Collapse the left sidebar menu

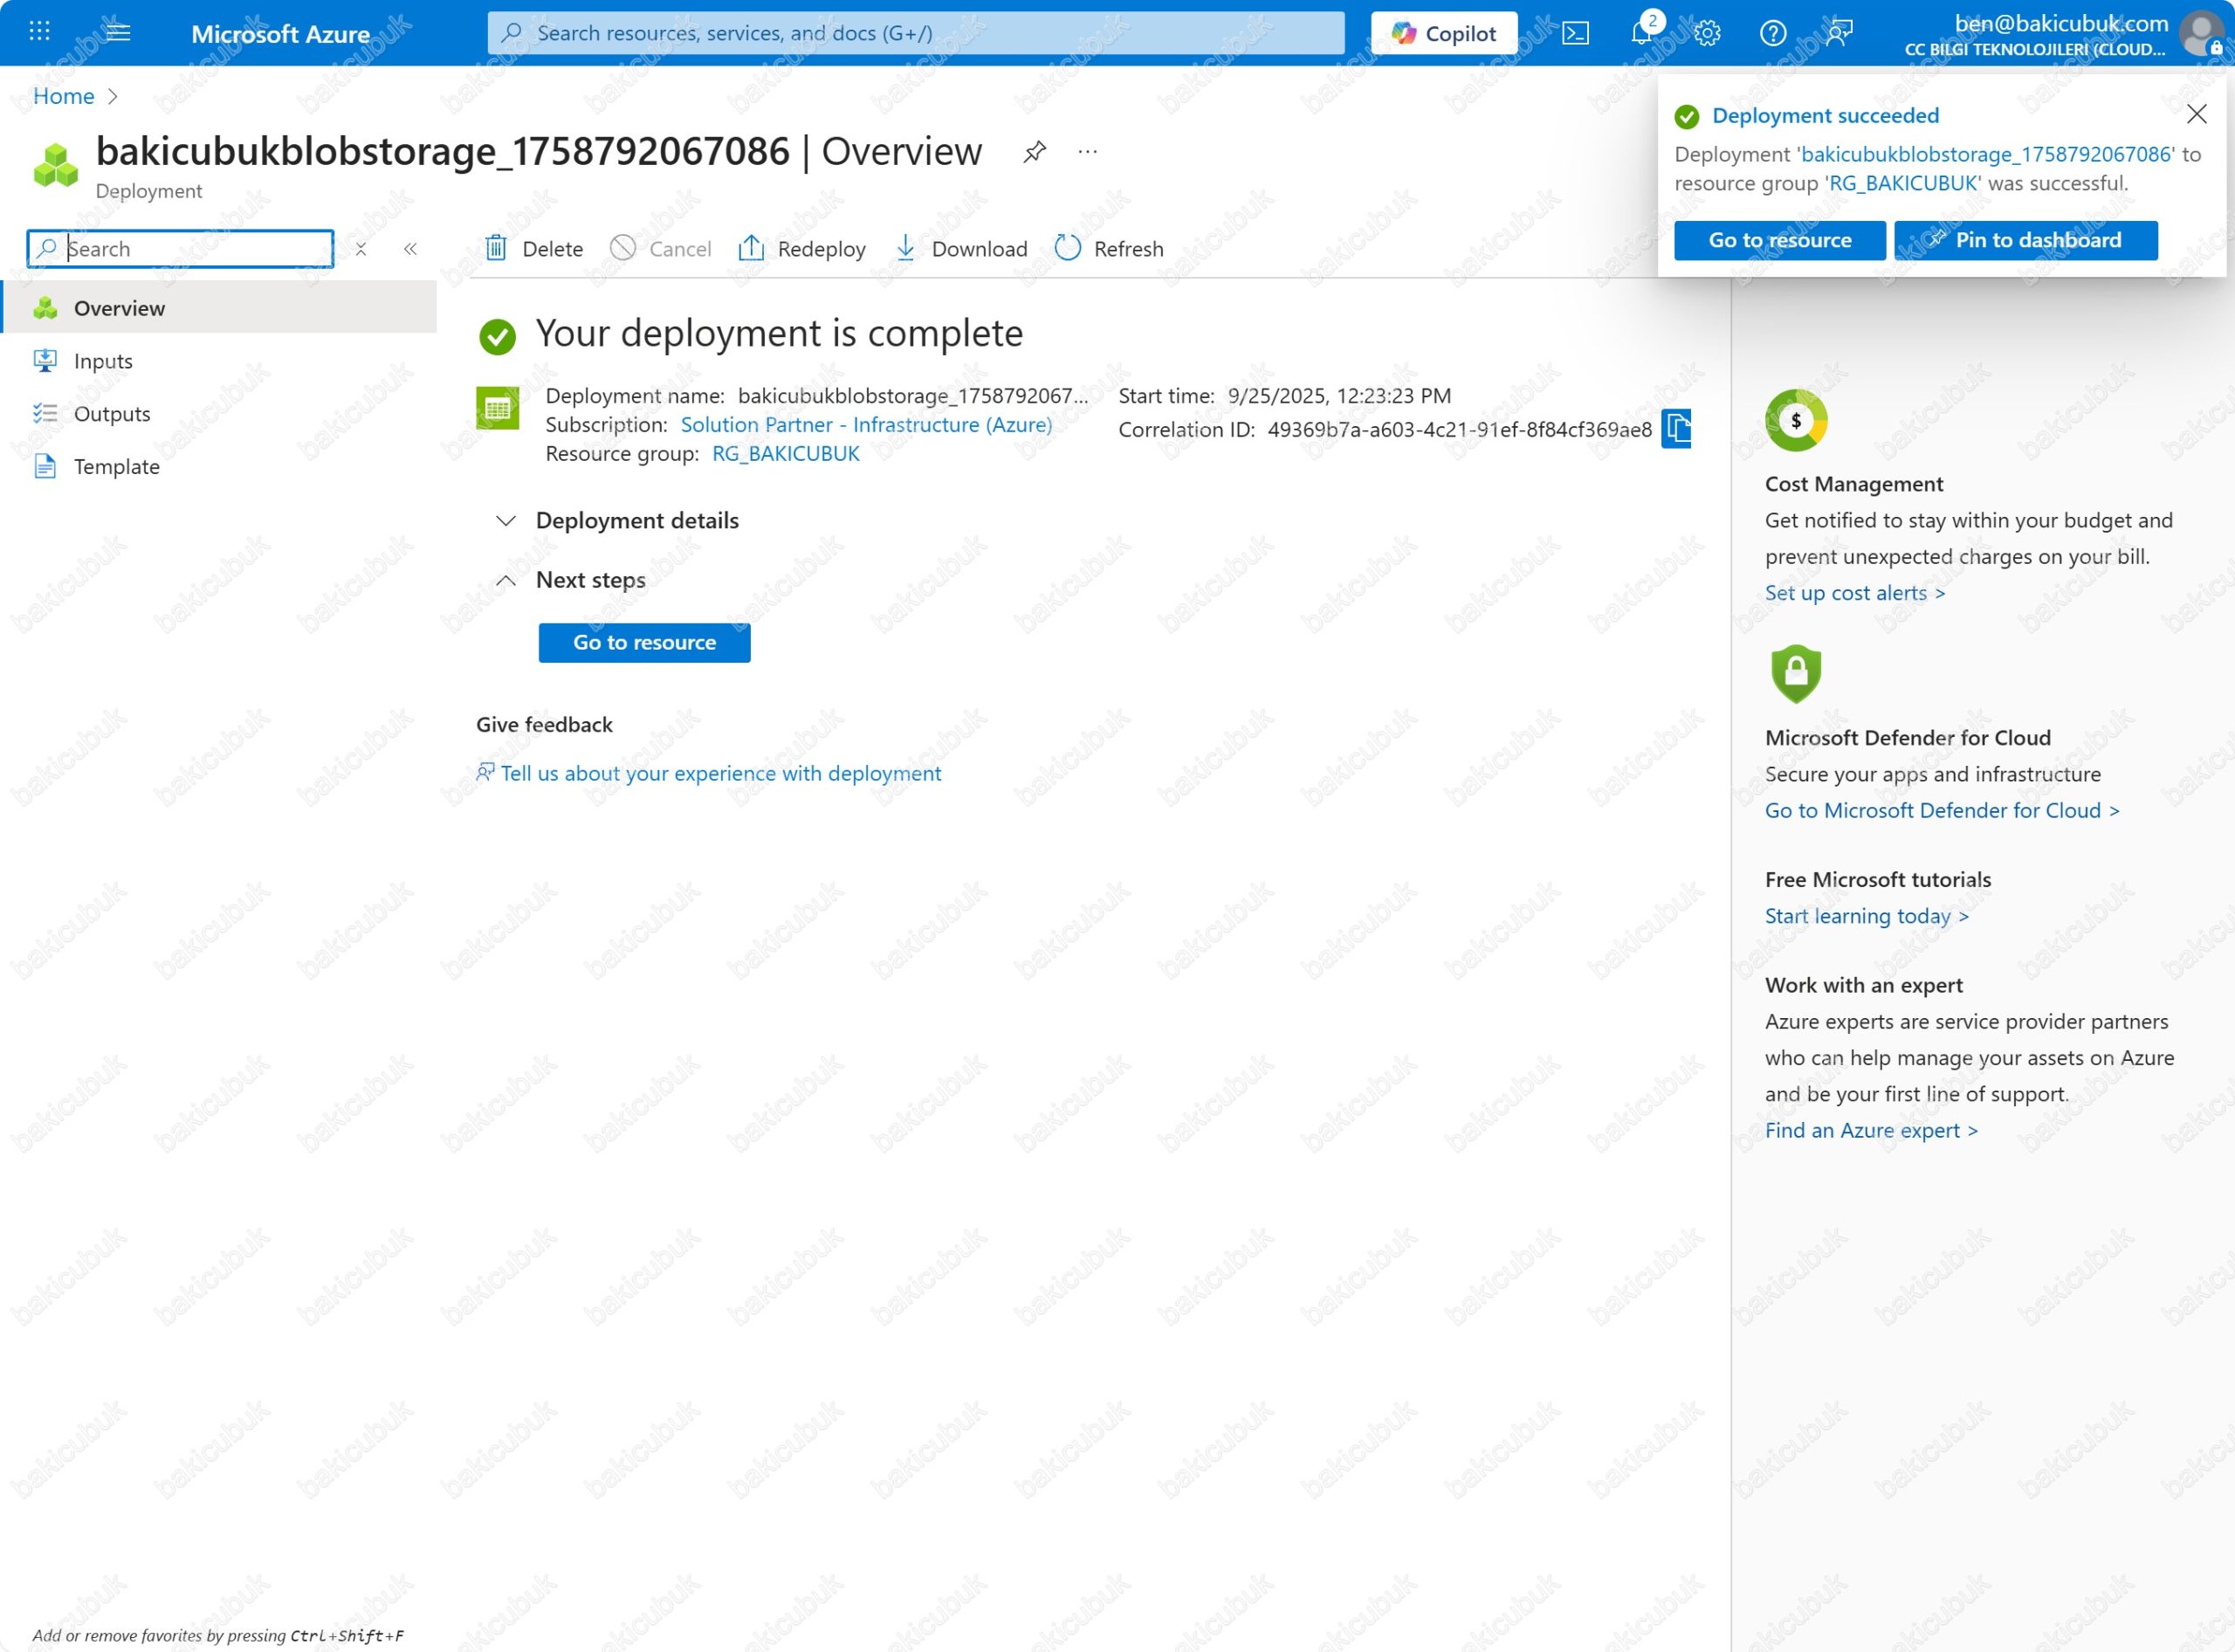pos(410,249)
